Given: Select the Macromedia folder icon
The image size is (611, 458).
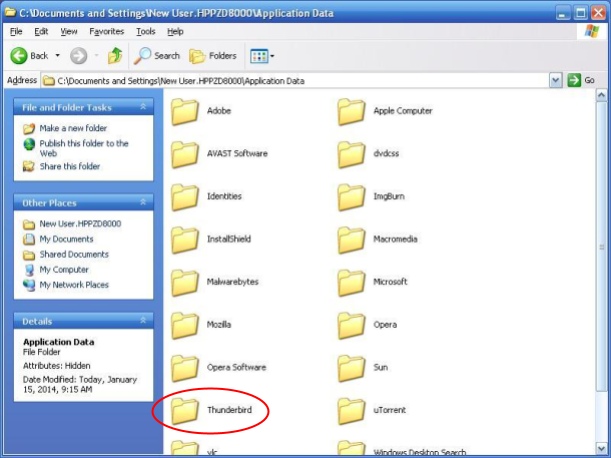Looking at the screenshot, I should (x=351, y=239).
